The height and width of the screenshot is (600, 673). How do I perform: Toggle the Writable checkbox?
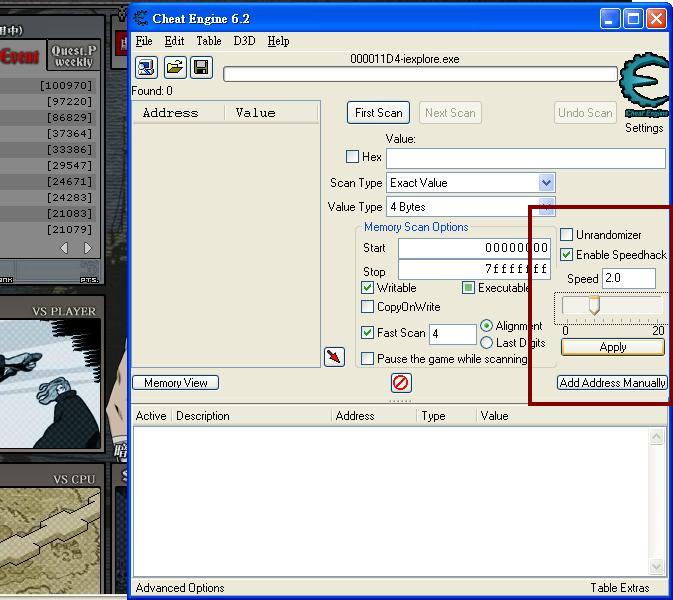coord(367,288)
